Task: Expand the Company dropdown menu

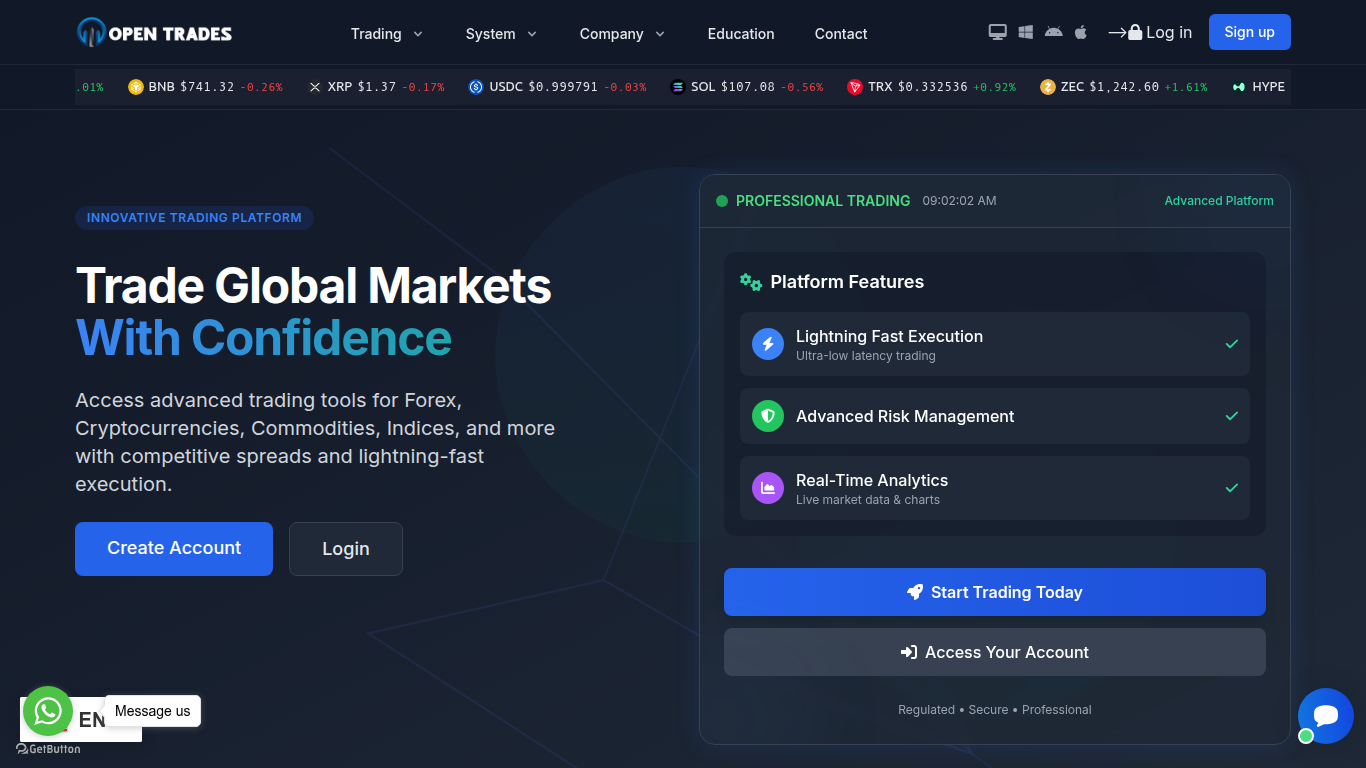Action: click(x=623, y=33)
